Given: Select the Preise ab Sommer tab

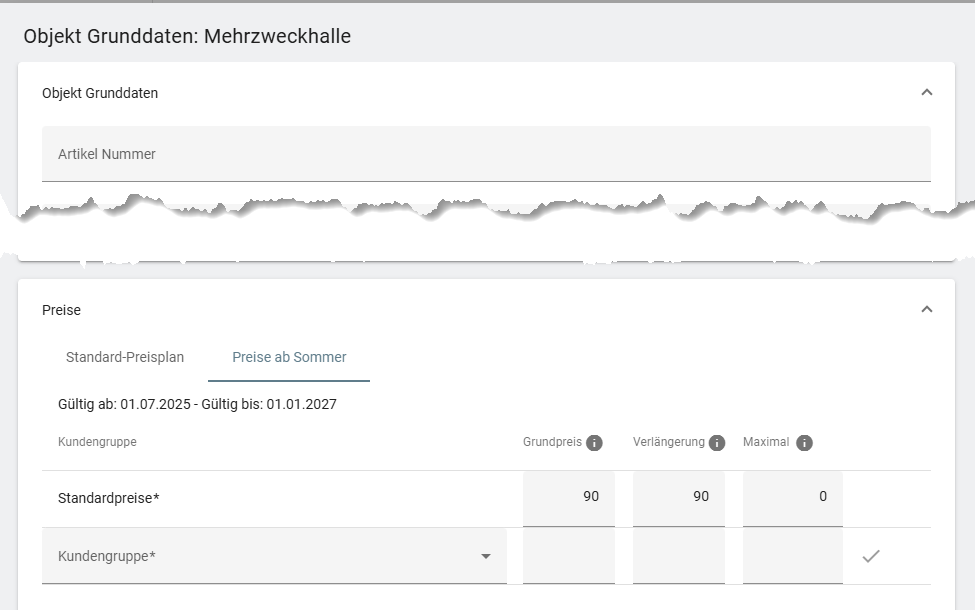Looking at the screenshot, I should pos(288,357).
